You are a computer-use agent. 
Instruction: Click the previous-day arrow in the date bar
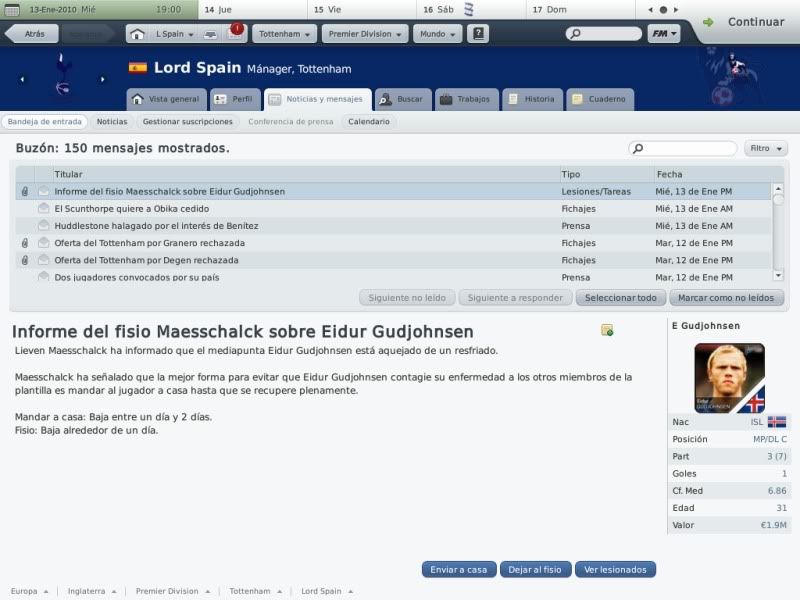pos(651,10)
